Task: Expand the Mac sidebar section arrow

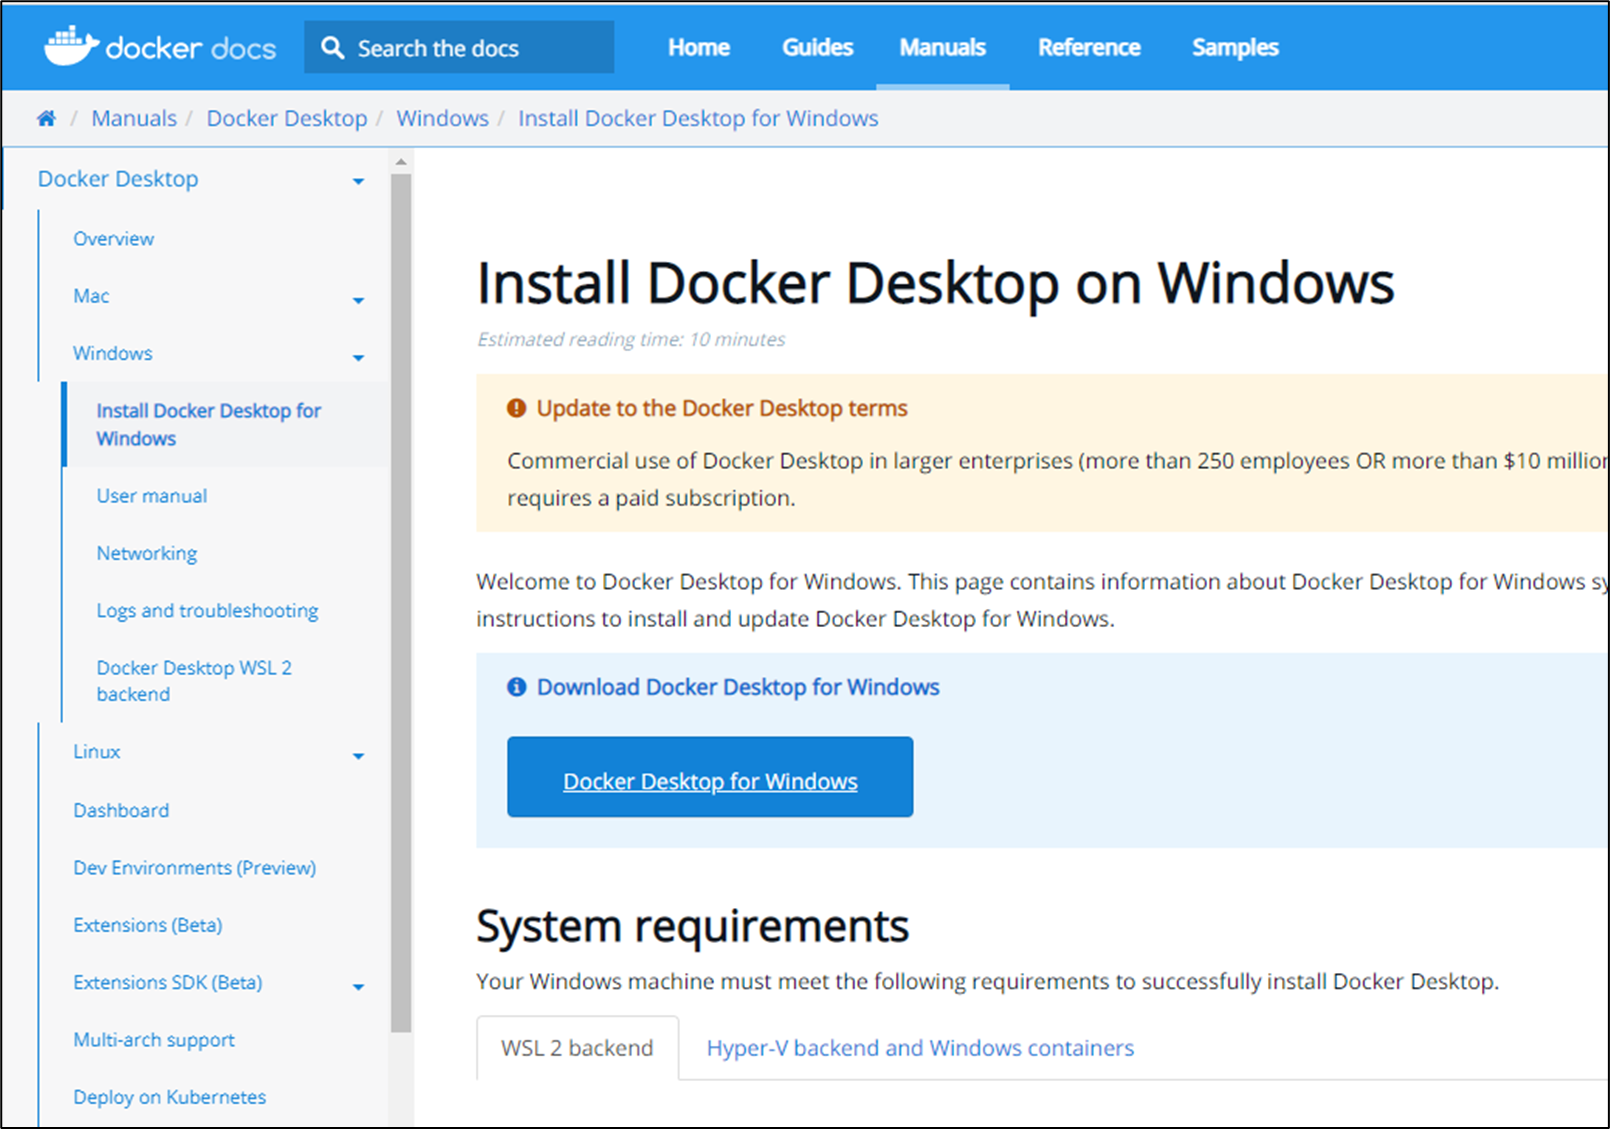Action: coord(358,300)
